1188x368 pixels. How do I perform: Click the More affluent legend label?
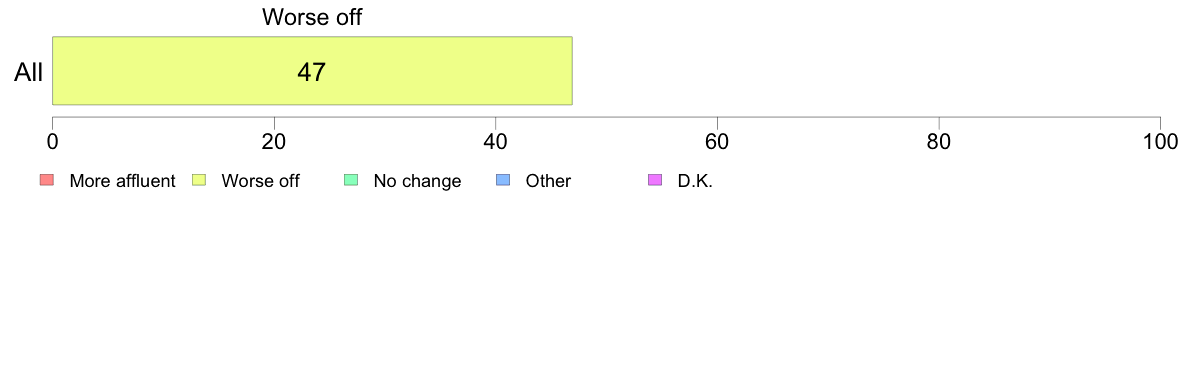coord(123,181)
